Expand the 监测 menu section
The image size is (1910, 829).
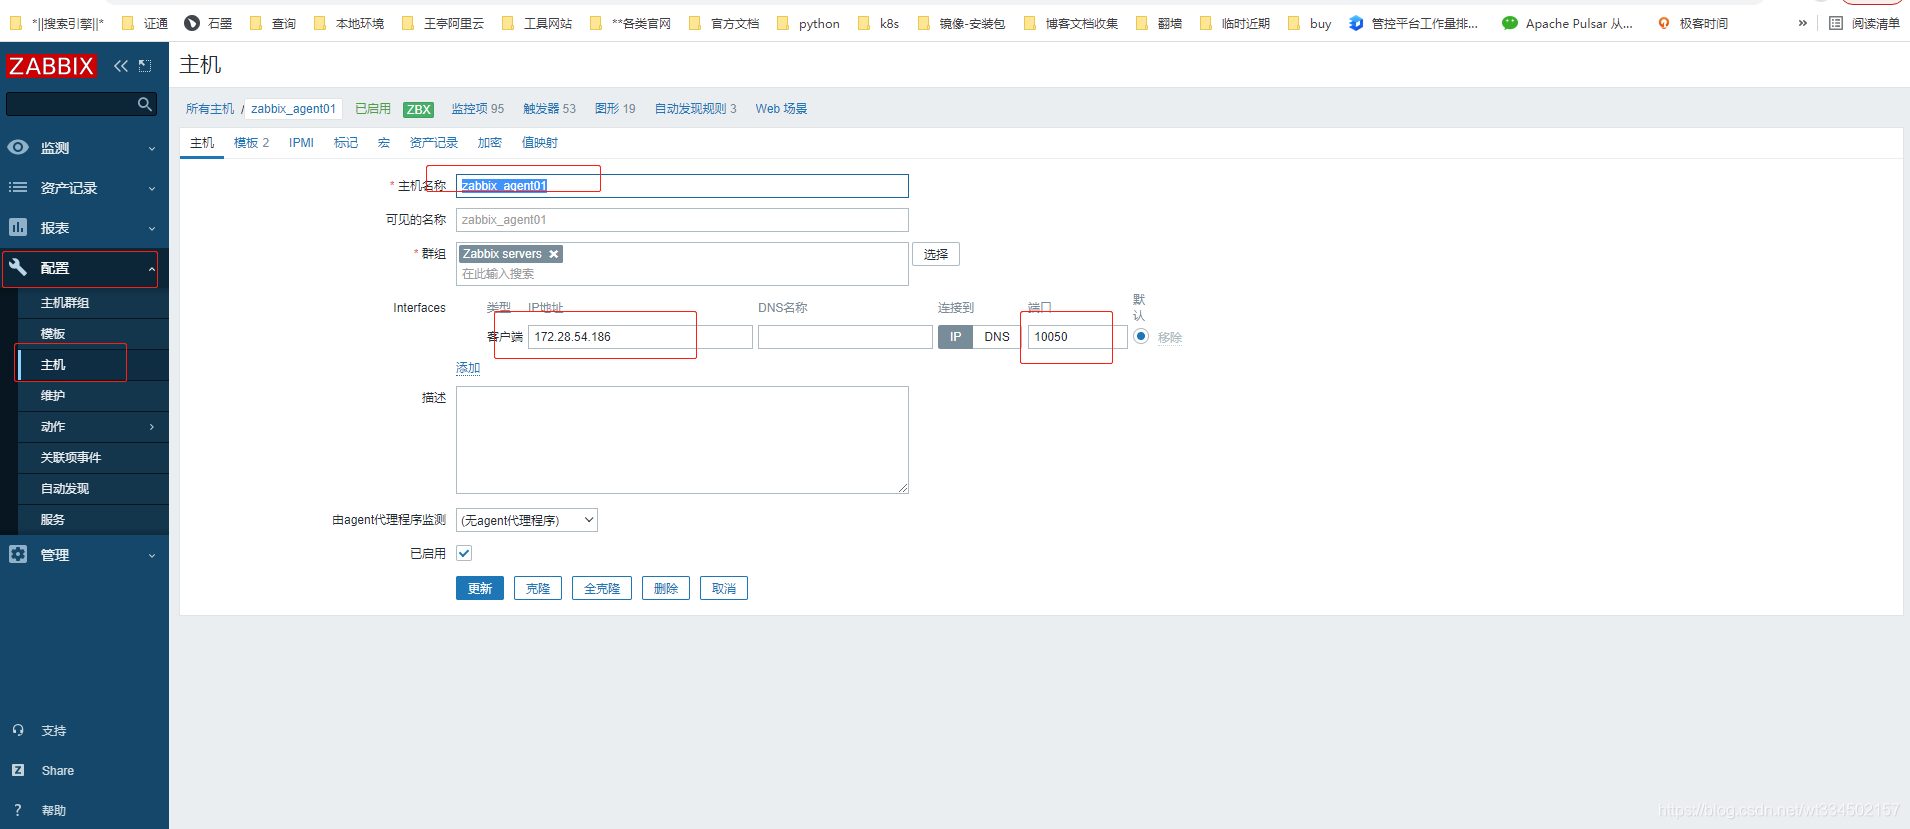coord(152,148)
